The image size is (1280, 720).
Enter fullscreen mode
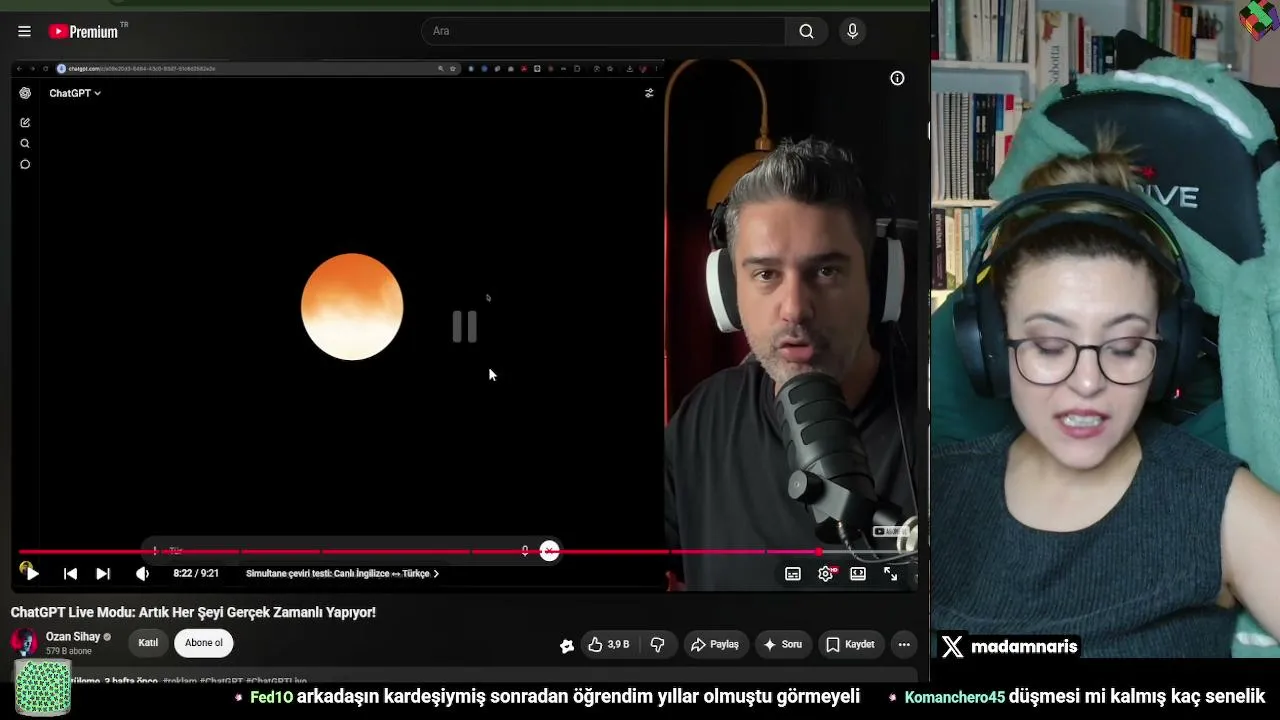tap(890, 574)
